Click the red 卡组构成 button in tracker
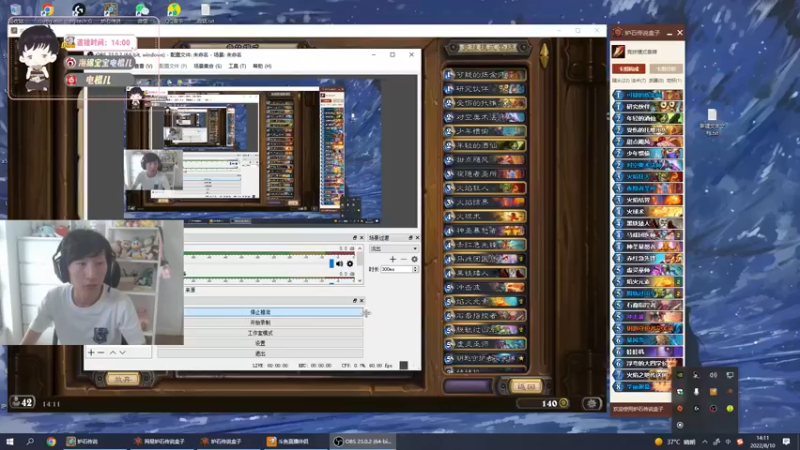Screen dimensions: 800x450 [x=629, y=68]
